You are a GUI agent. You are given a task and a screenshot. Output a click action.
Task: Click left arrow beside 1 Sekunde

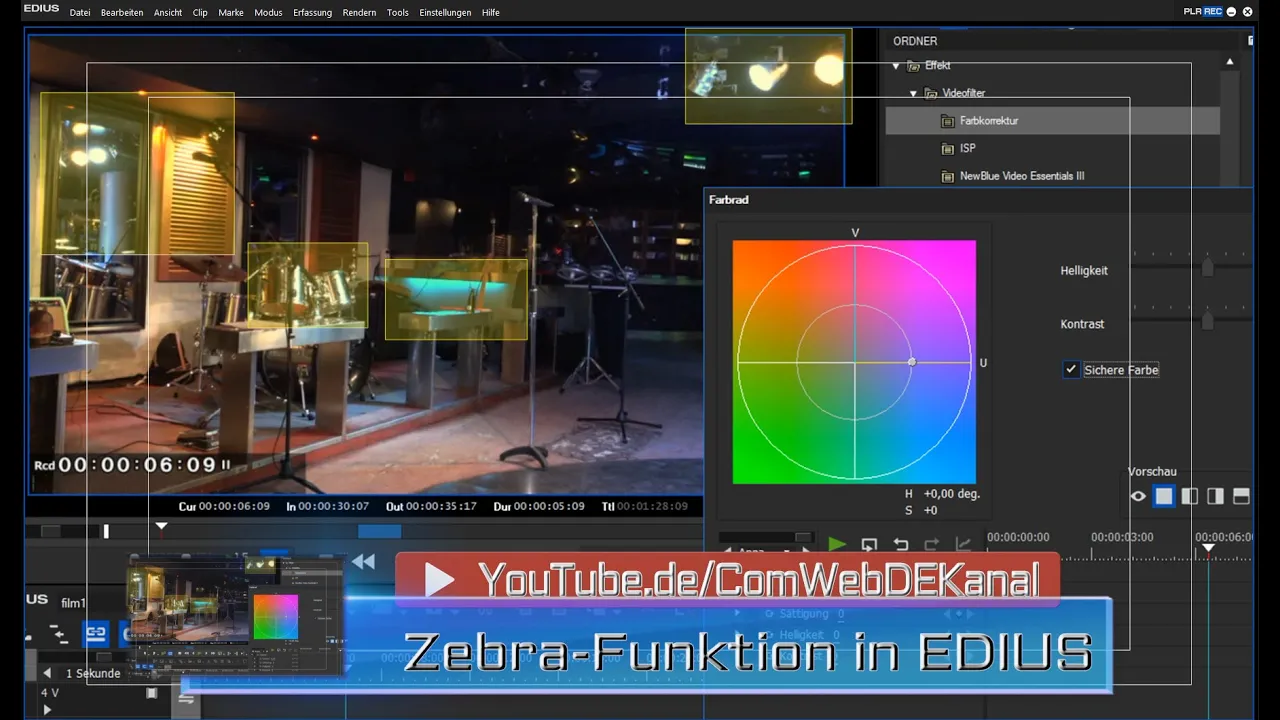point(46,673)
